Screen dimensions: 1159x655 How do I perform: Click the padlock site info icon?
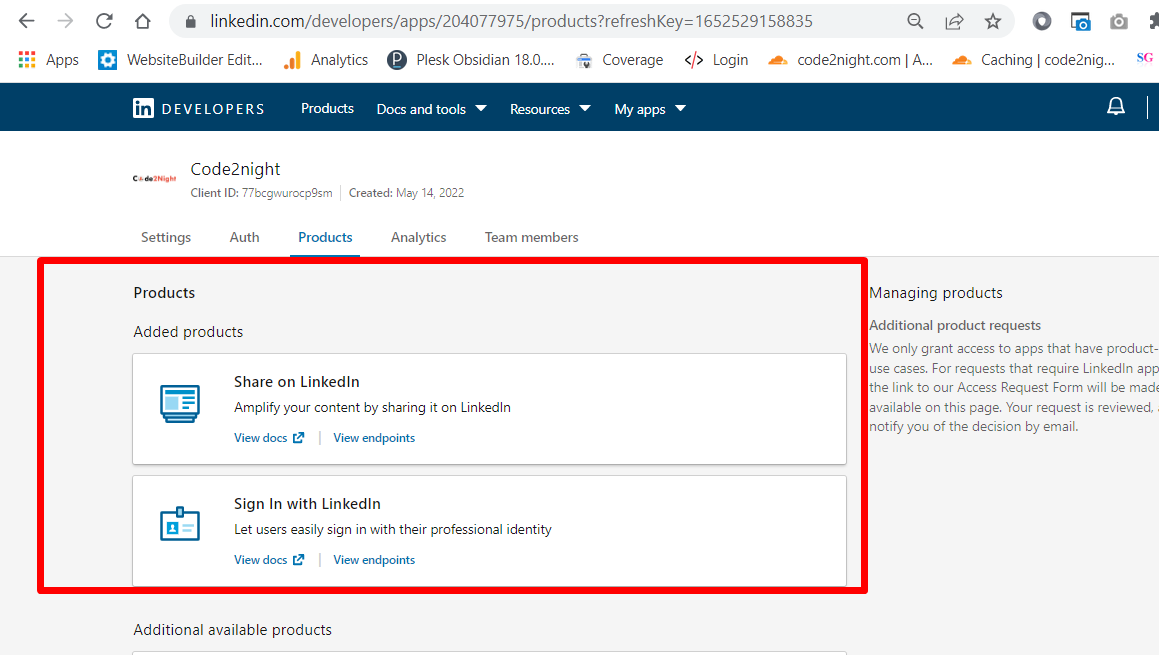tap(191, 21)
